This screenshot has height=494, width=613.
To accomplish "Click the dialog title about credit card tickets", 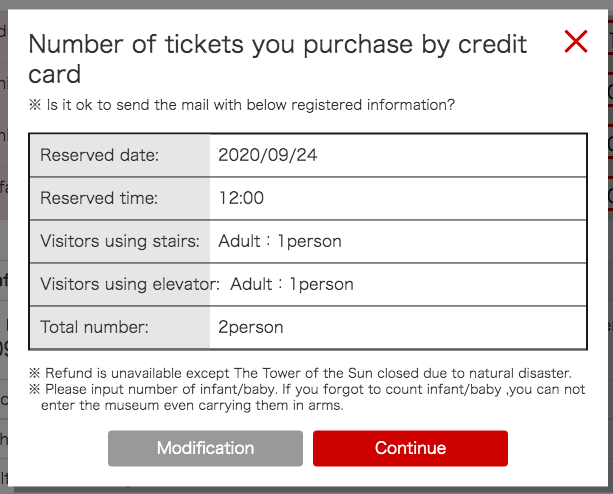I will [x=278, y=59].
